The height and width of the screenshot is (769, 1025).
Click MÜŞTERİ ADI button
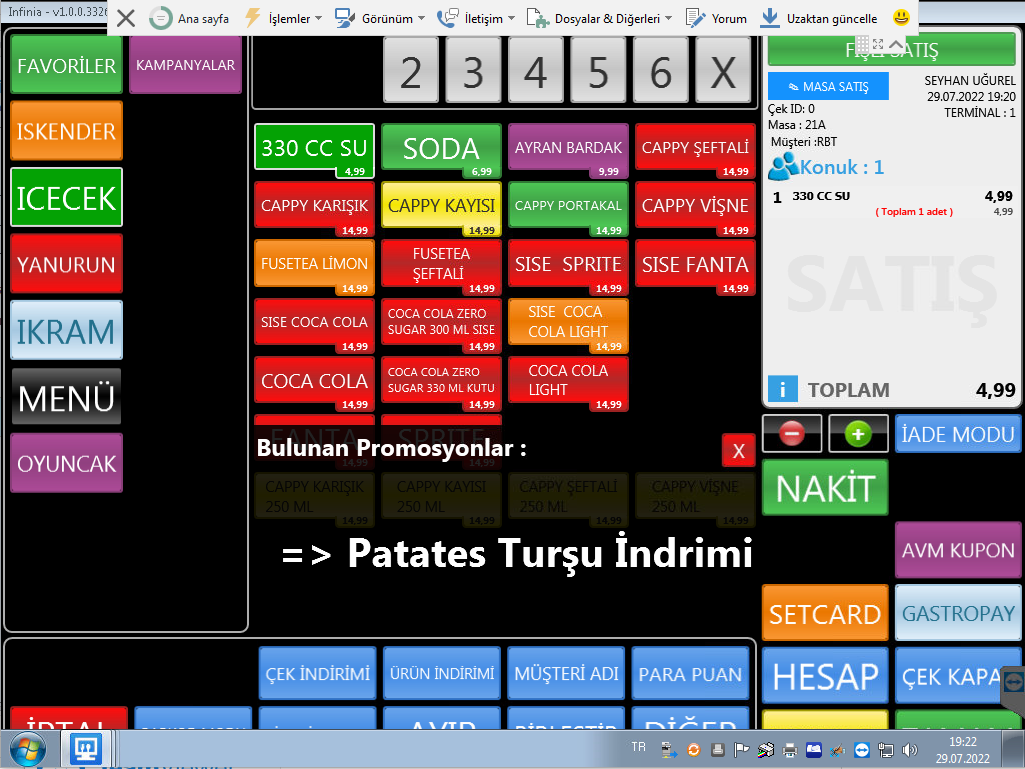pyautogui.click(x=566, y=674)
